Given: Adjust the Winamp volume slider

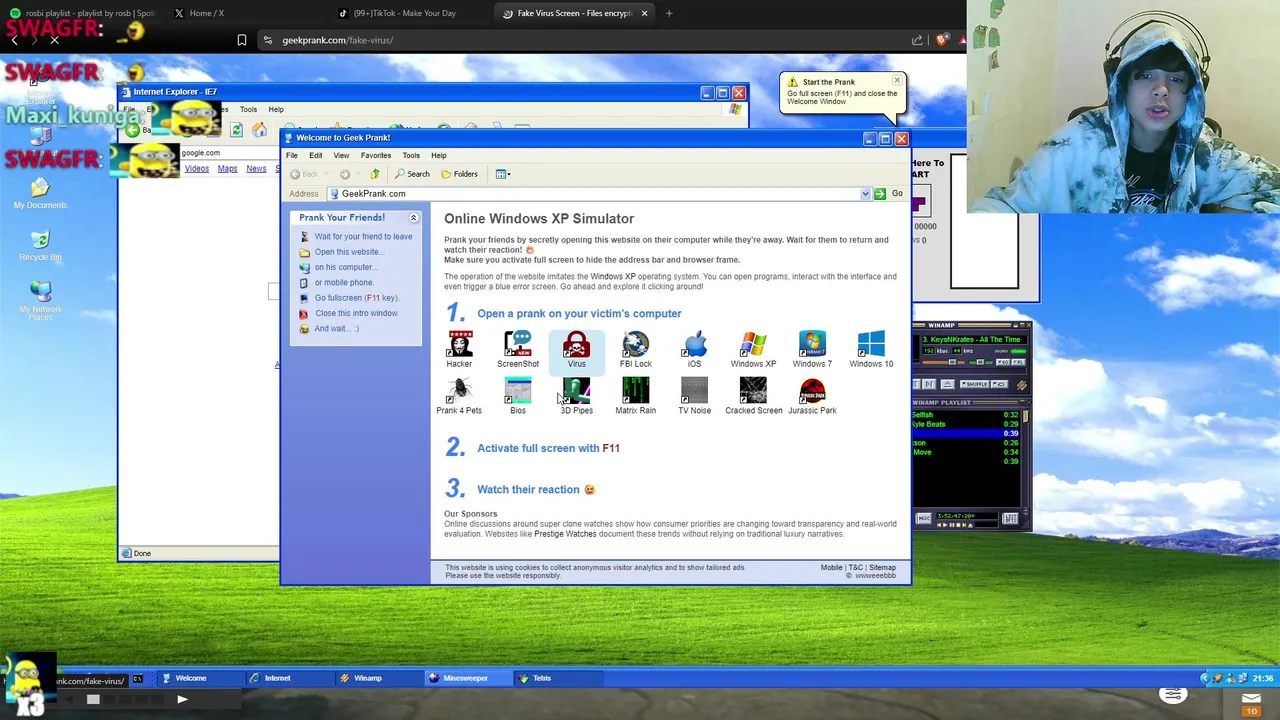Looking at the screenshot, I should pos(943,362).
